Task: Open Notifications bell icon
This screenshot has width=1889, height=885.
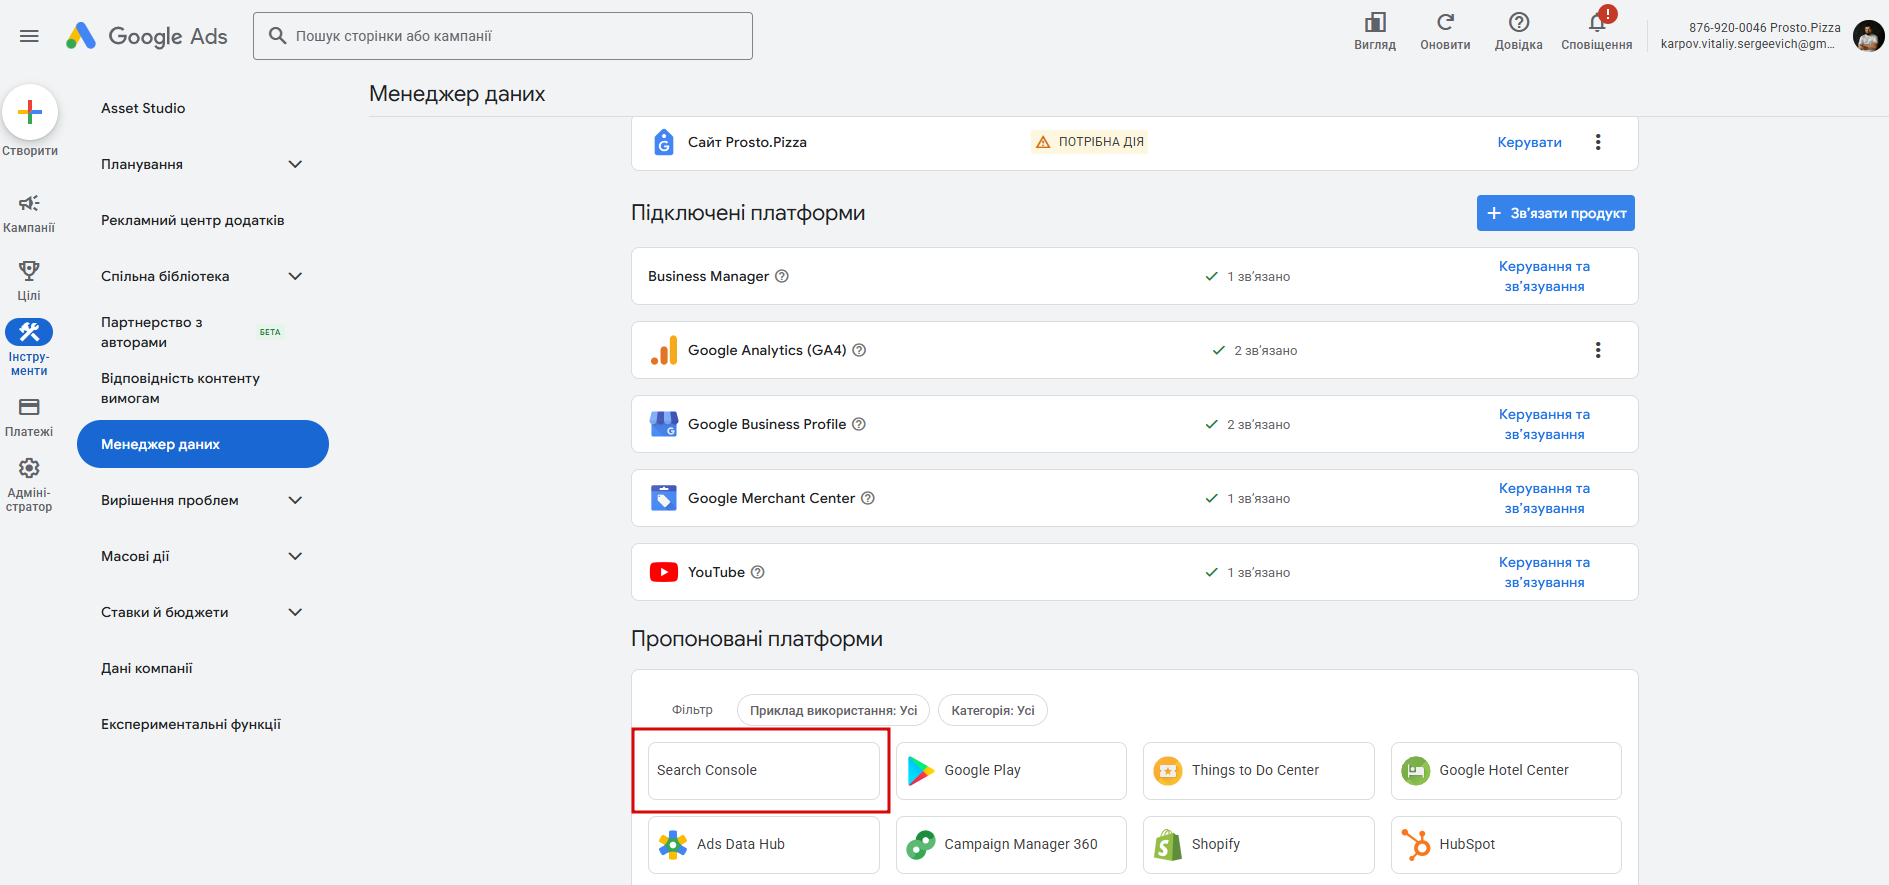Action: pos(1597,22)
